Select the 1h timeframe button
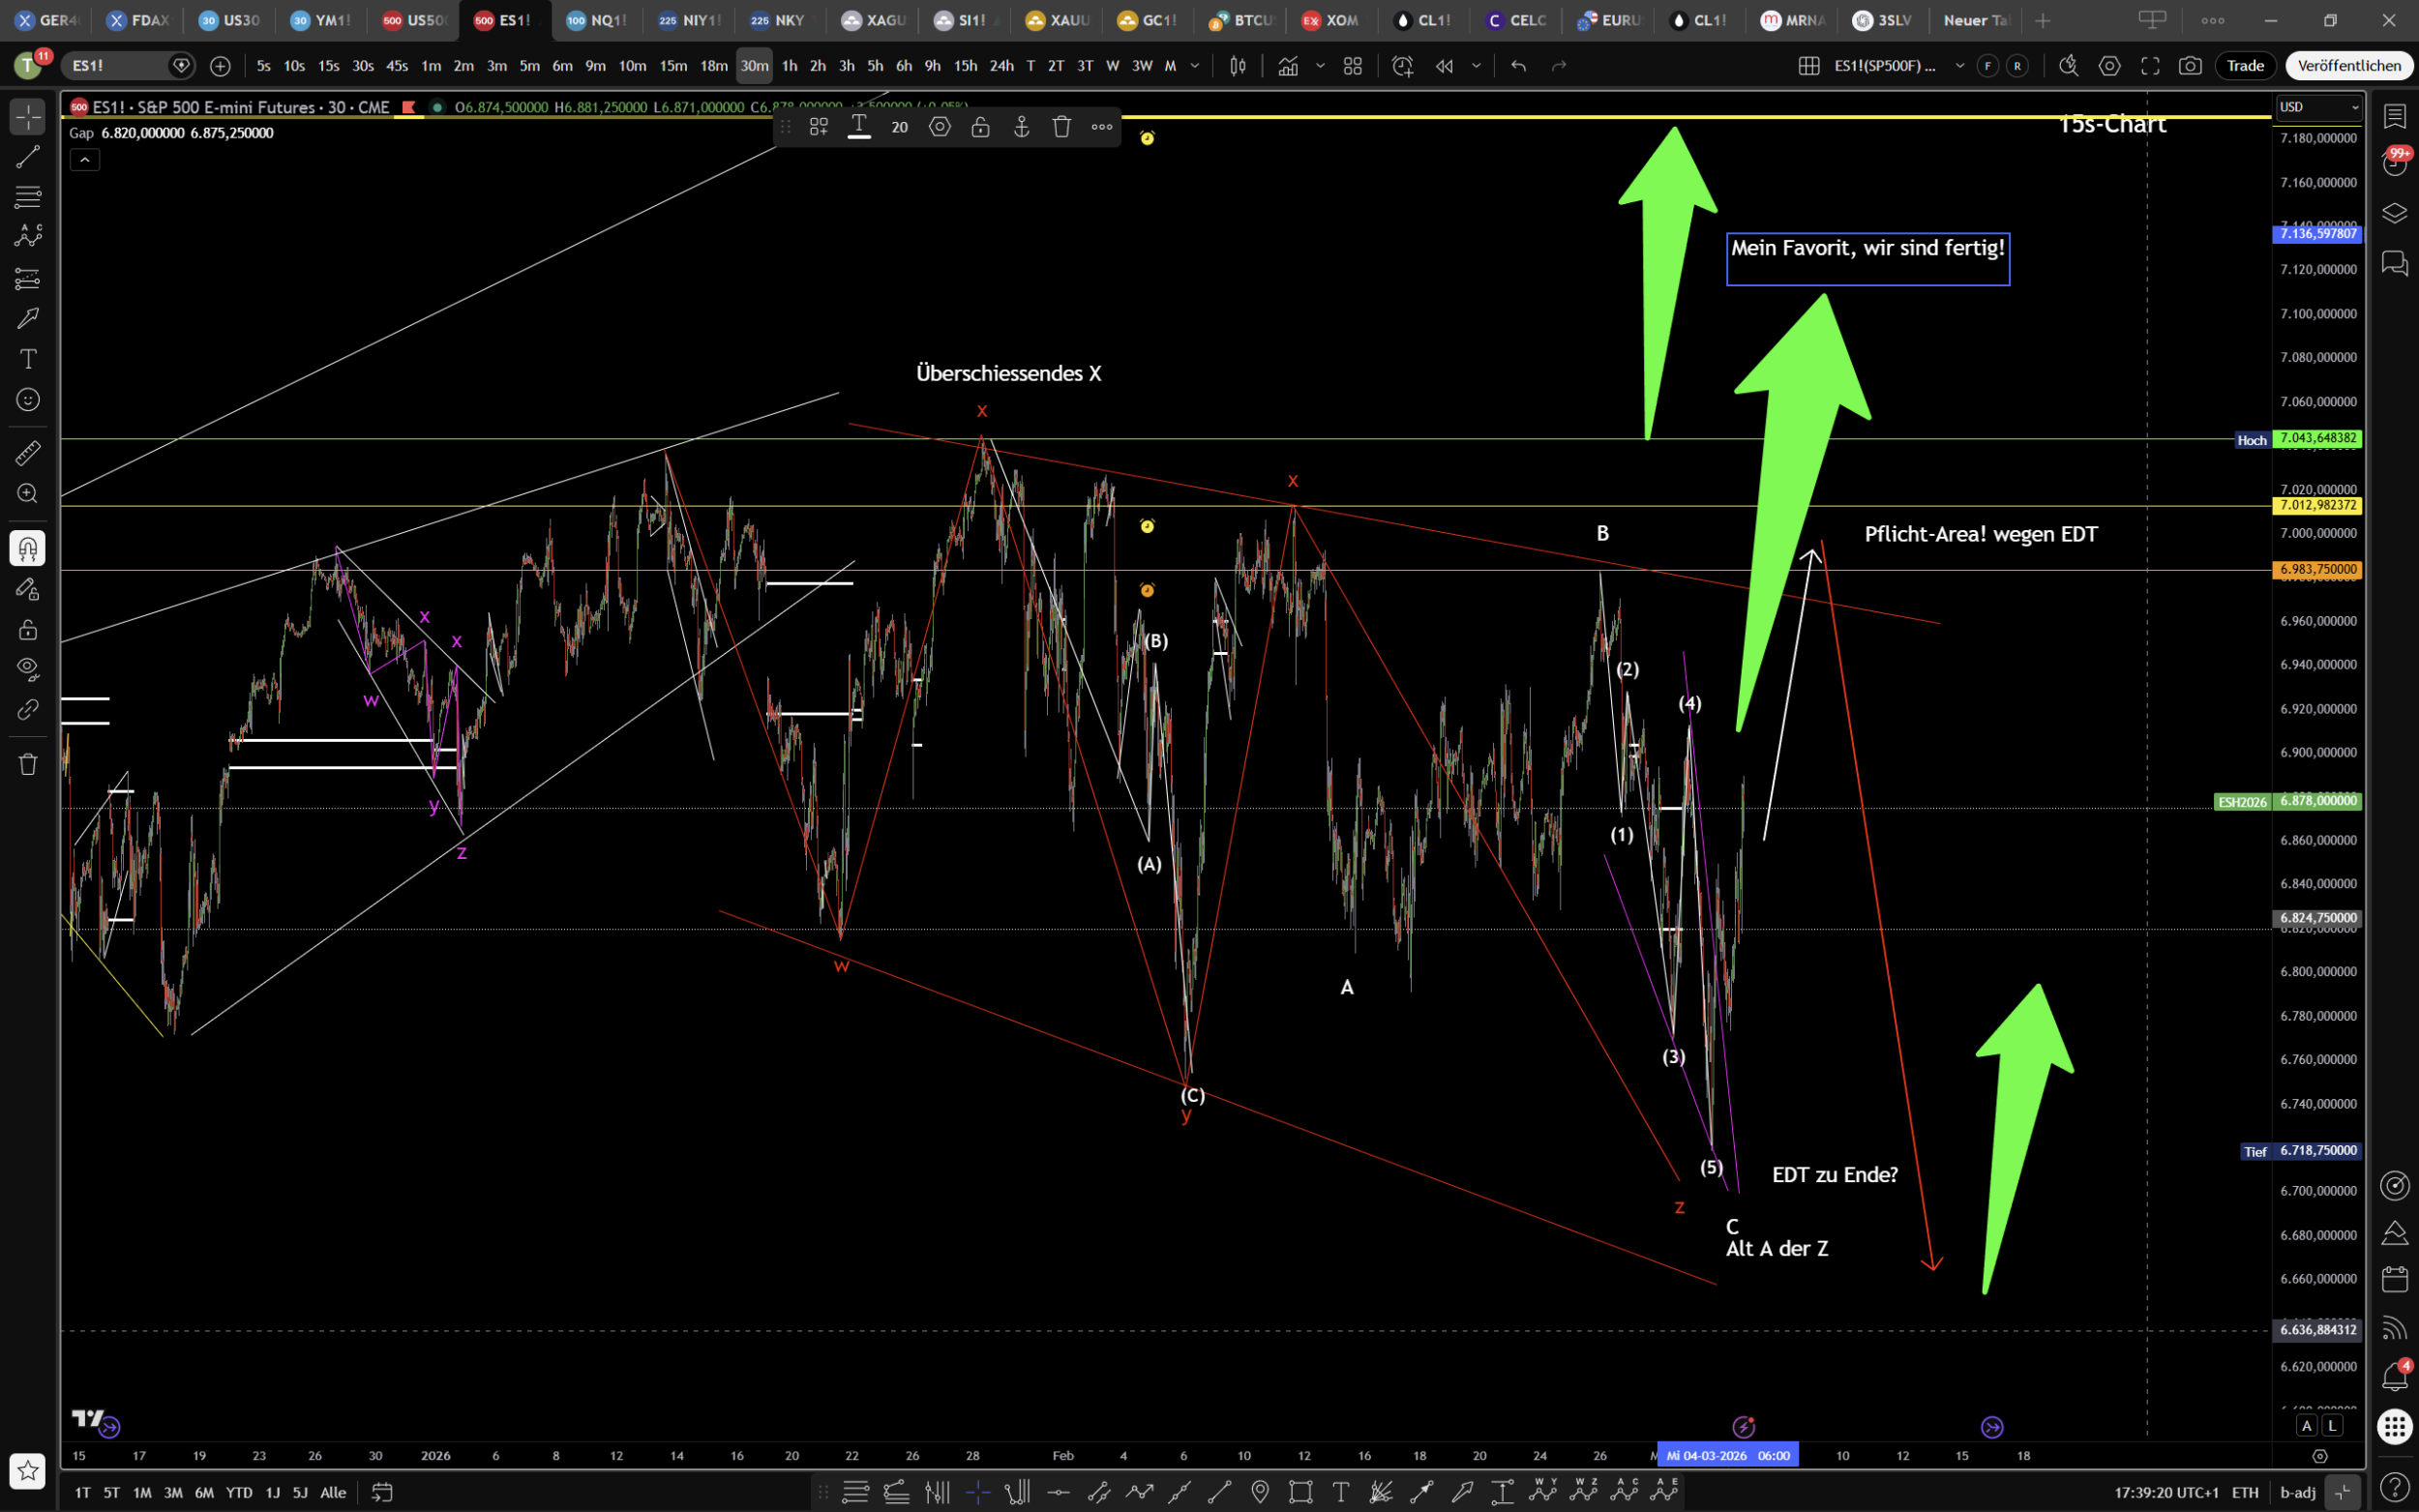Viewport: 2419px width, 1512px height. tap(789, 66)
